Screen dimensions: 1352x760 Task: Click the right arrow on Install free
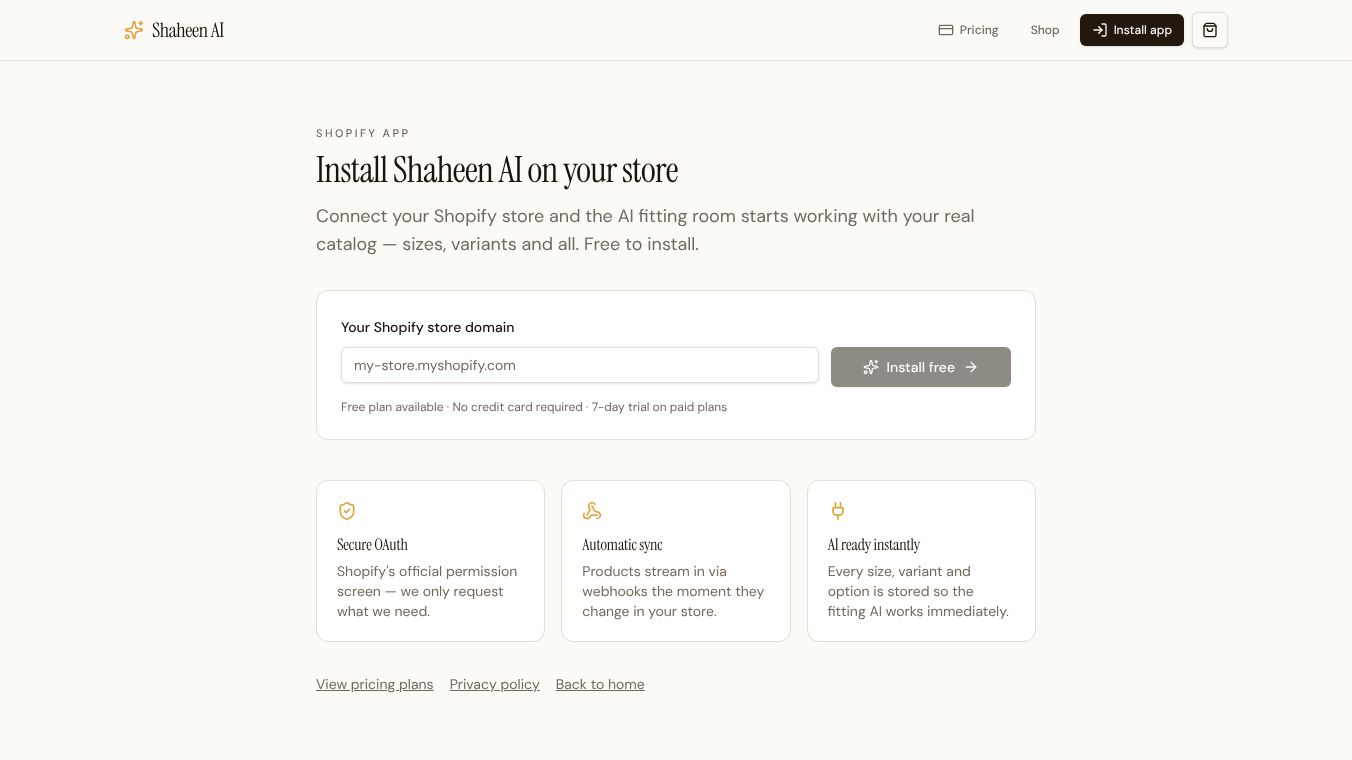971,367
